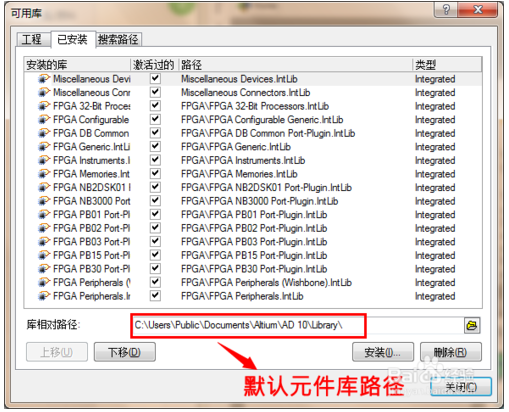509x412 pixels.
Task: Toggle FPGA Memories activated checkbox
Action: 155,173
